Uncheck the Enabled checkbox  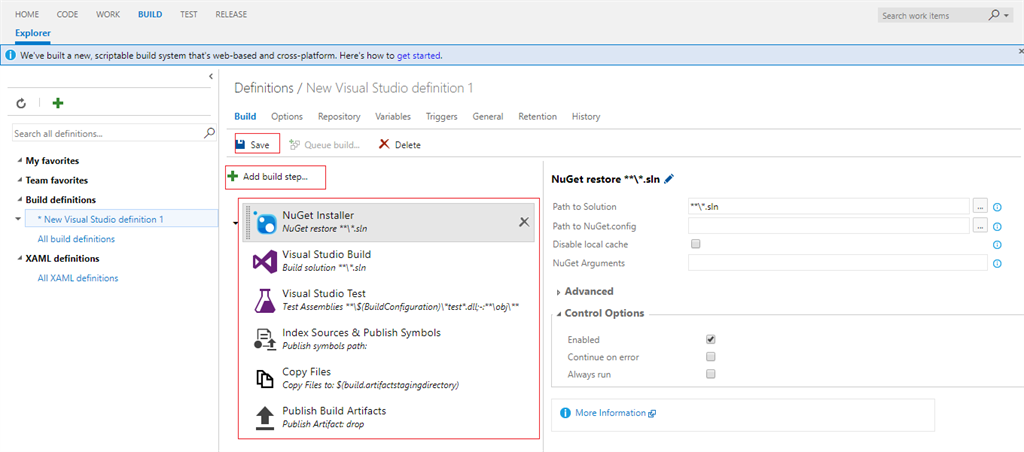[710, 340]
